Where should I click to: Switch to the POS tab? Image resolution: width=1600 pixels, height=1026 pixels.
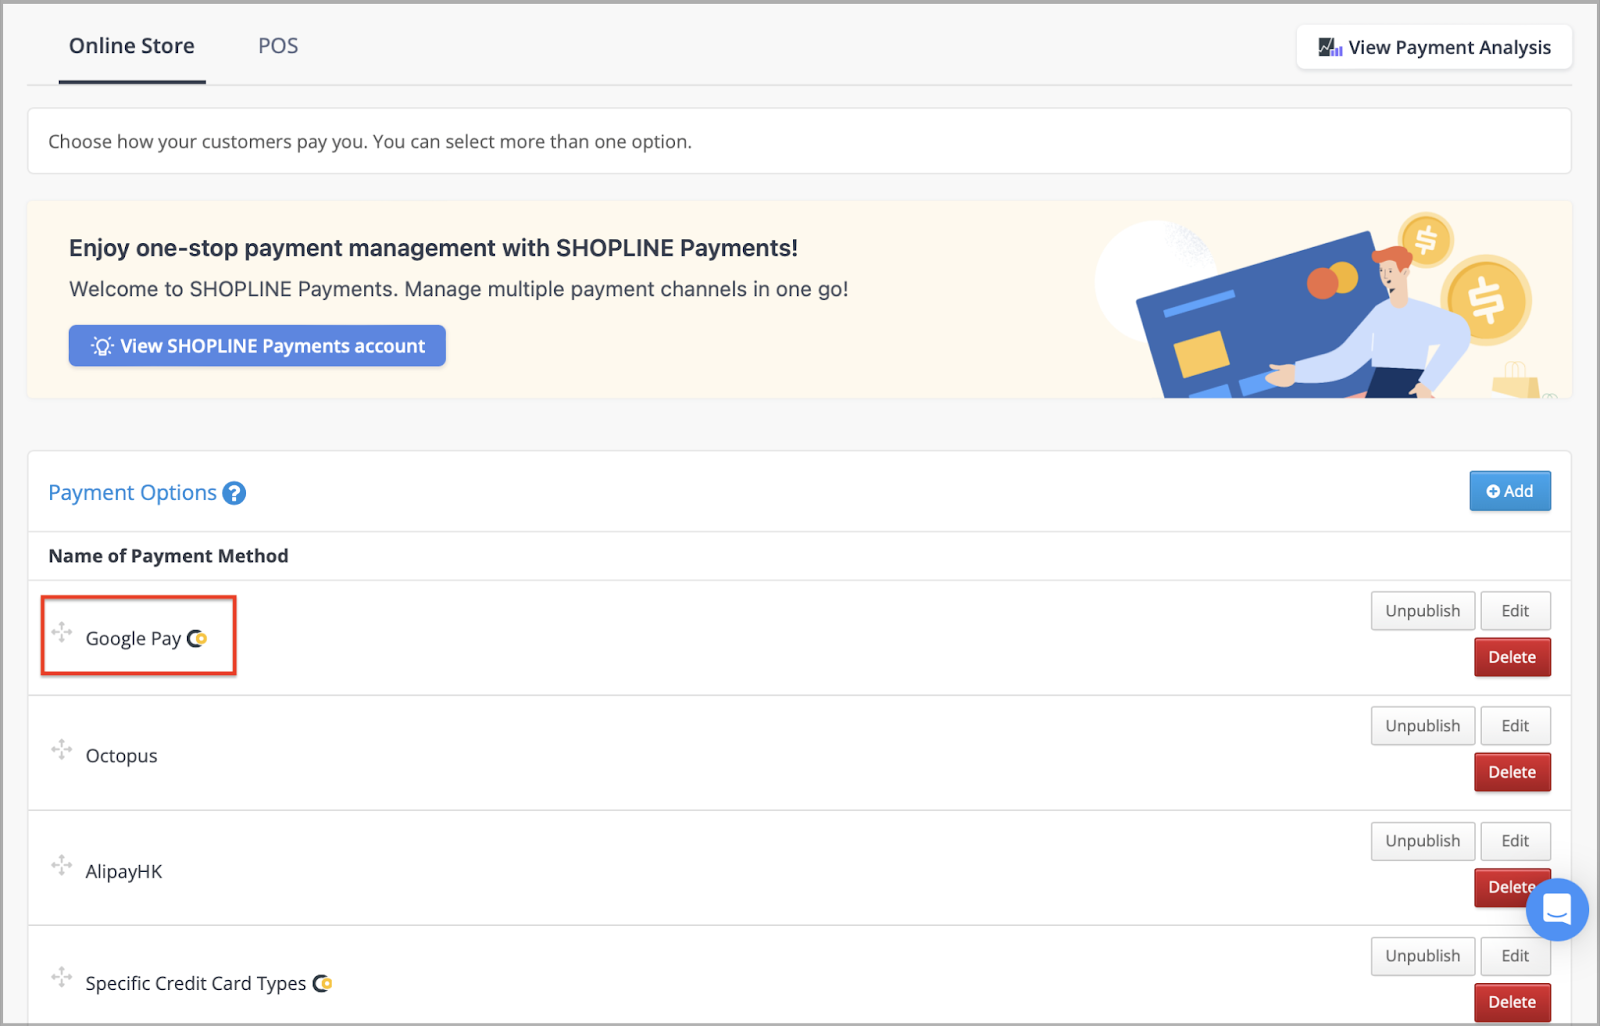coord(278,46)
